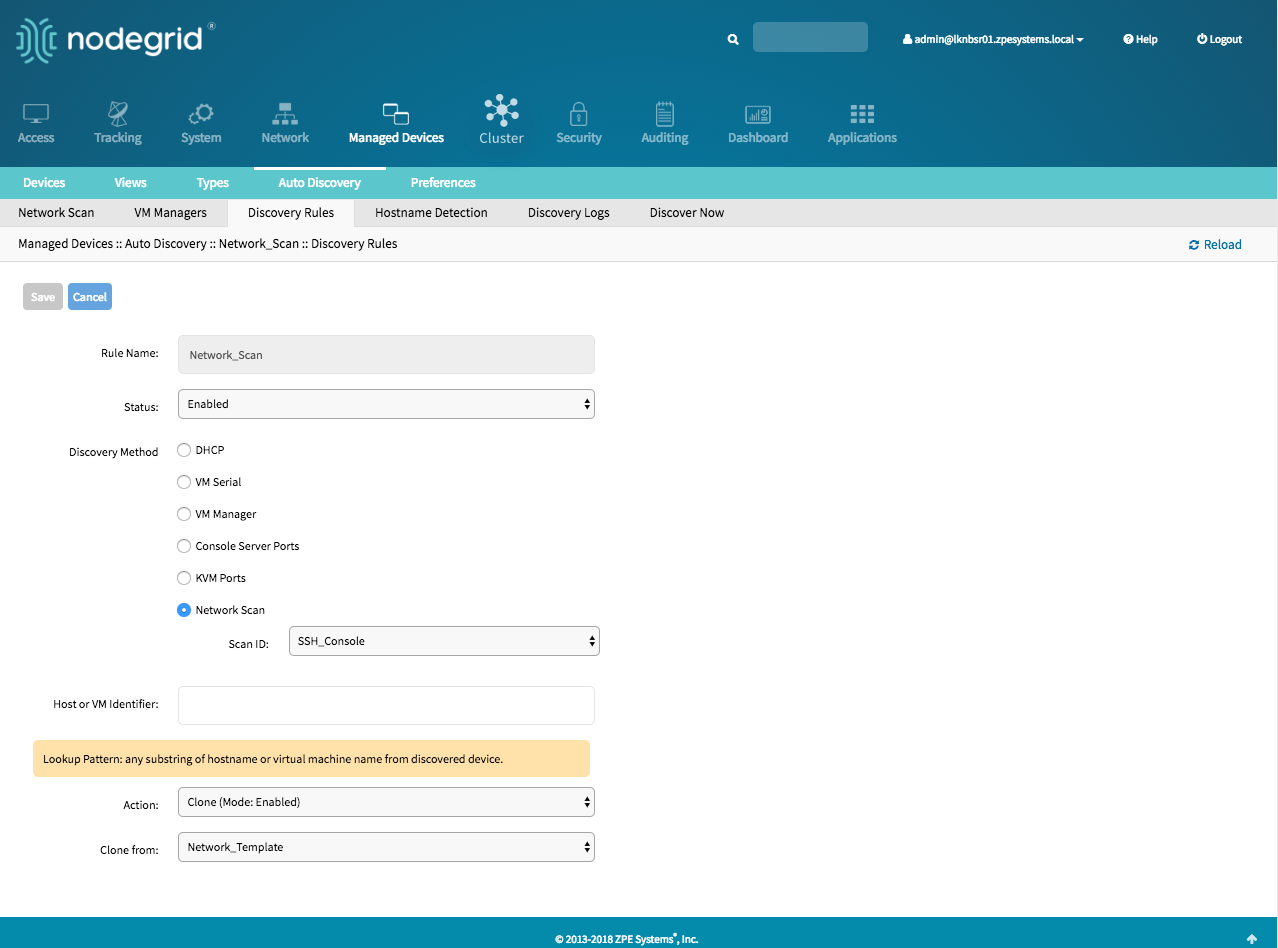
Task: Select the Network Scan discovery method
Action: pyautogui.click(x=184, y=610)
